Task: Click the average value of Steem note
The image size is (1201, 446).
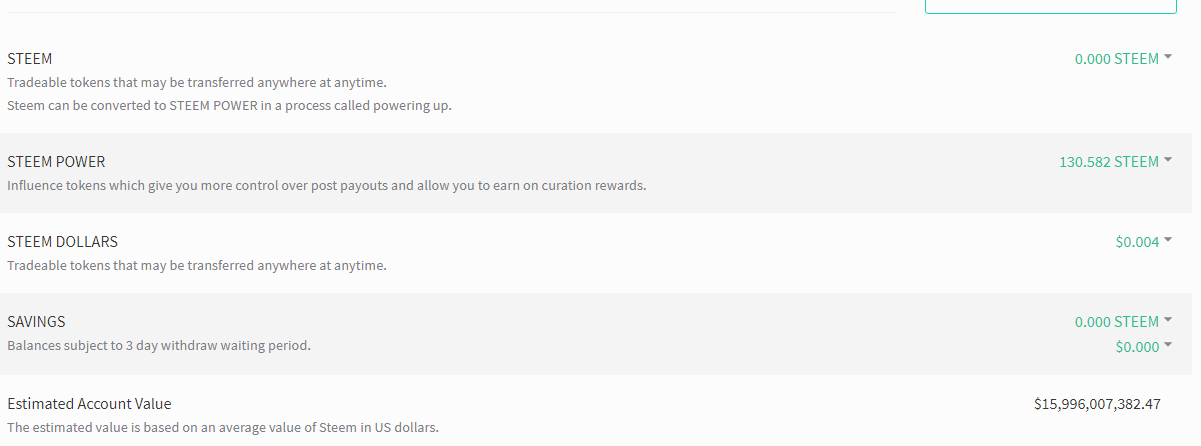Action: click(223, 428)
